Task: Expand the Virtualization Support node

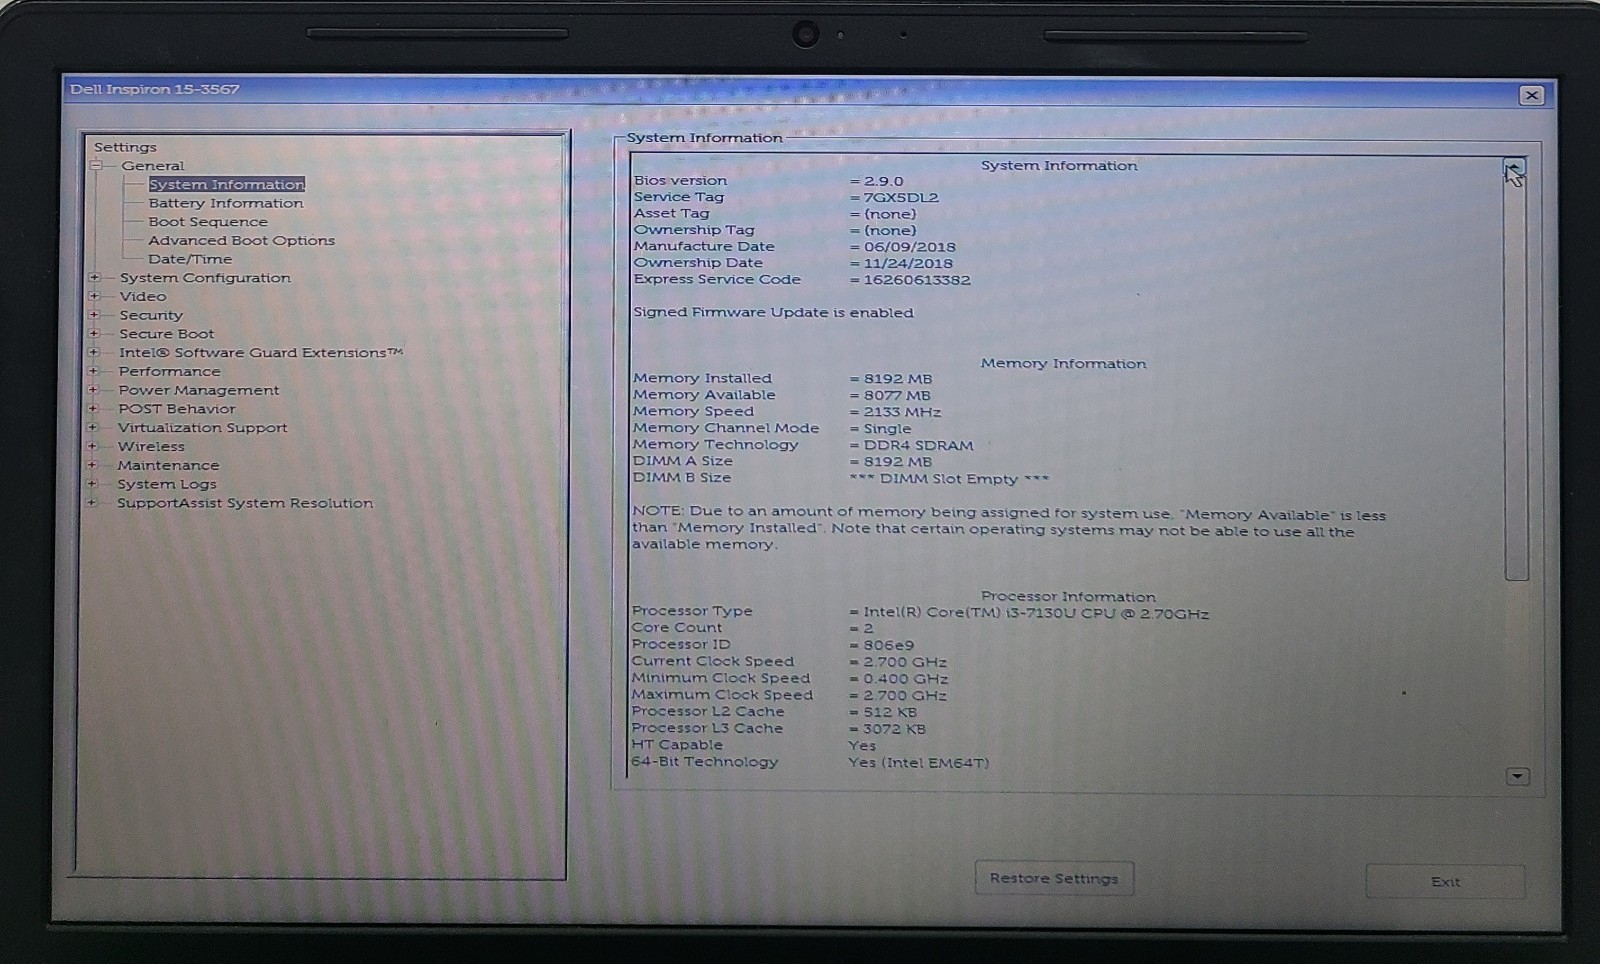Action: tap(93, 427)
